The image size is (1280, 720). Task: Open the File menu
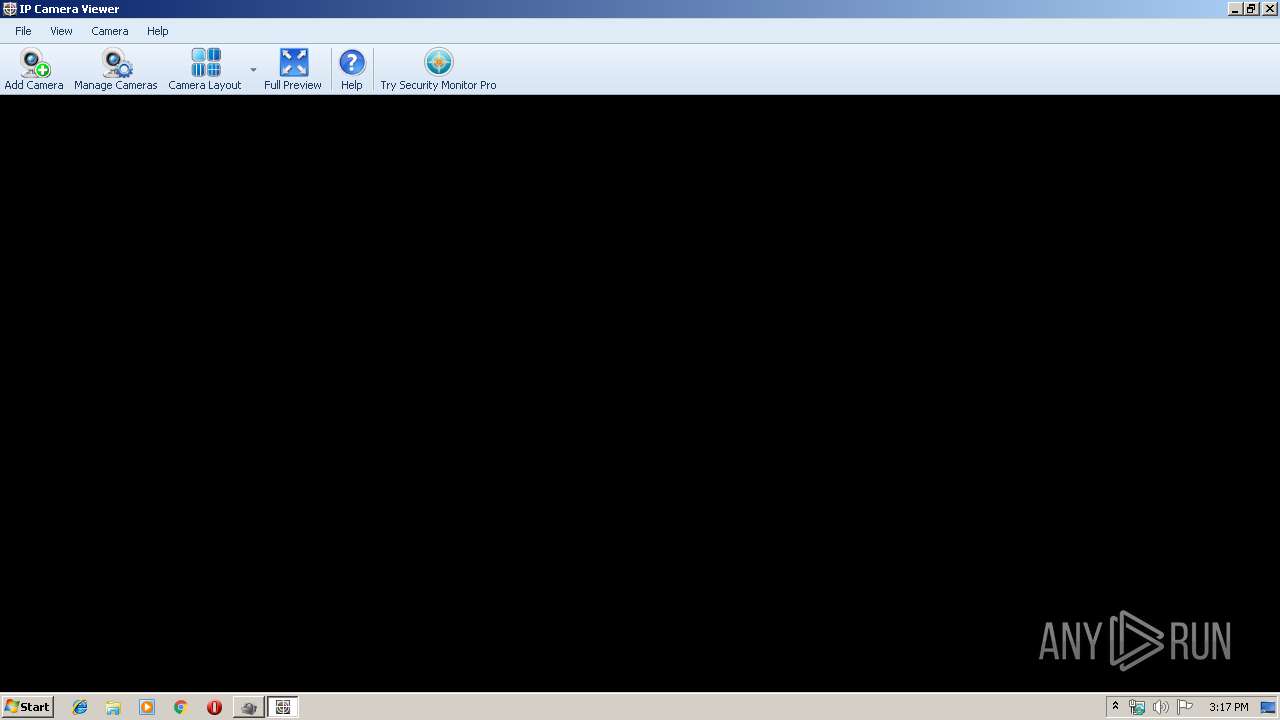23,31
